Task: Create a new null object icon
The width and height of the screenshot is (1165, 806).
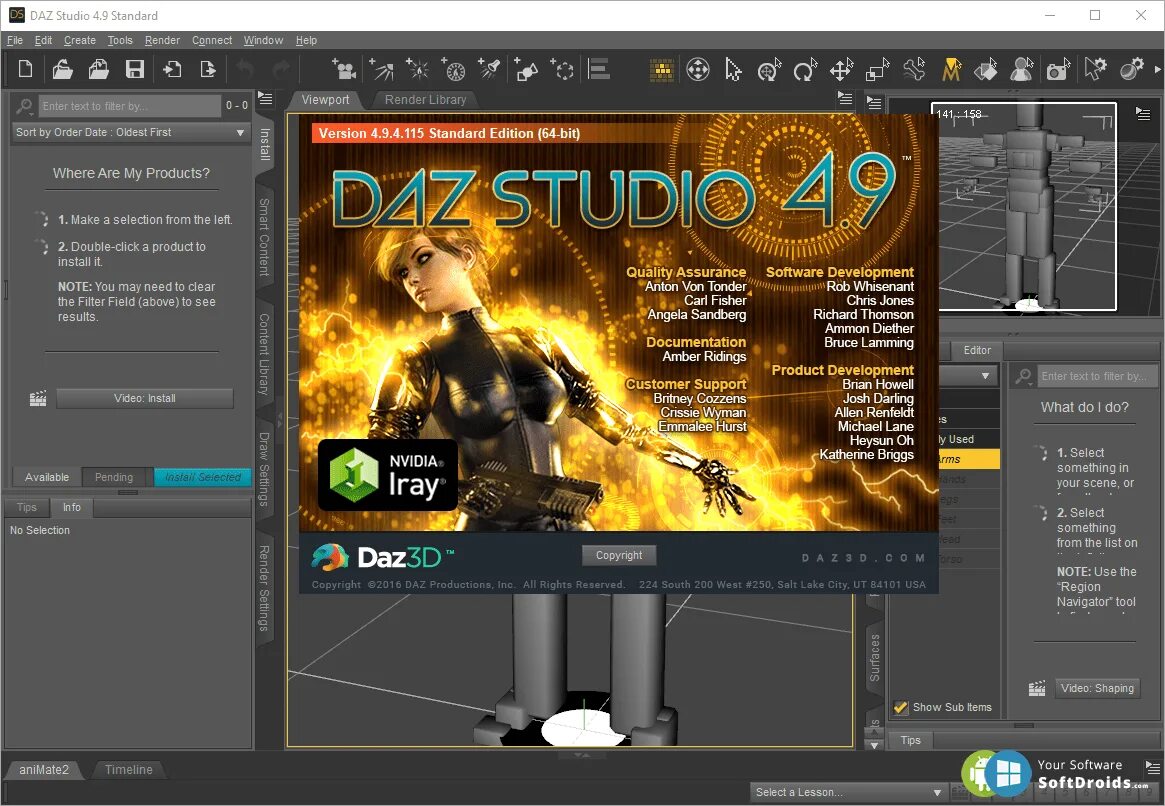Action: click(x=563, y=69)
